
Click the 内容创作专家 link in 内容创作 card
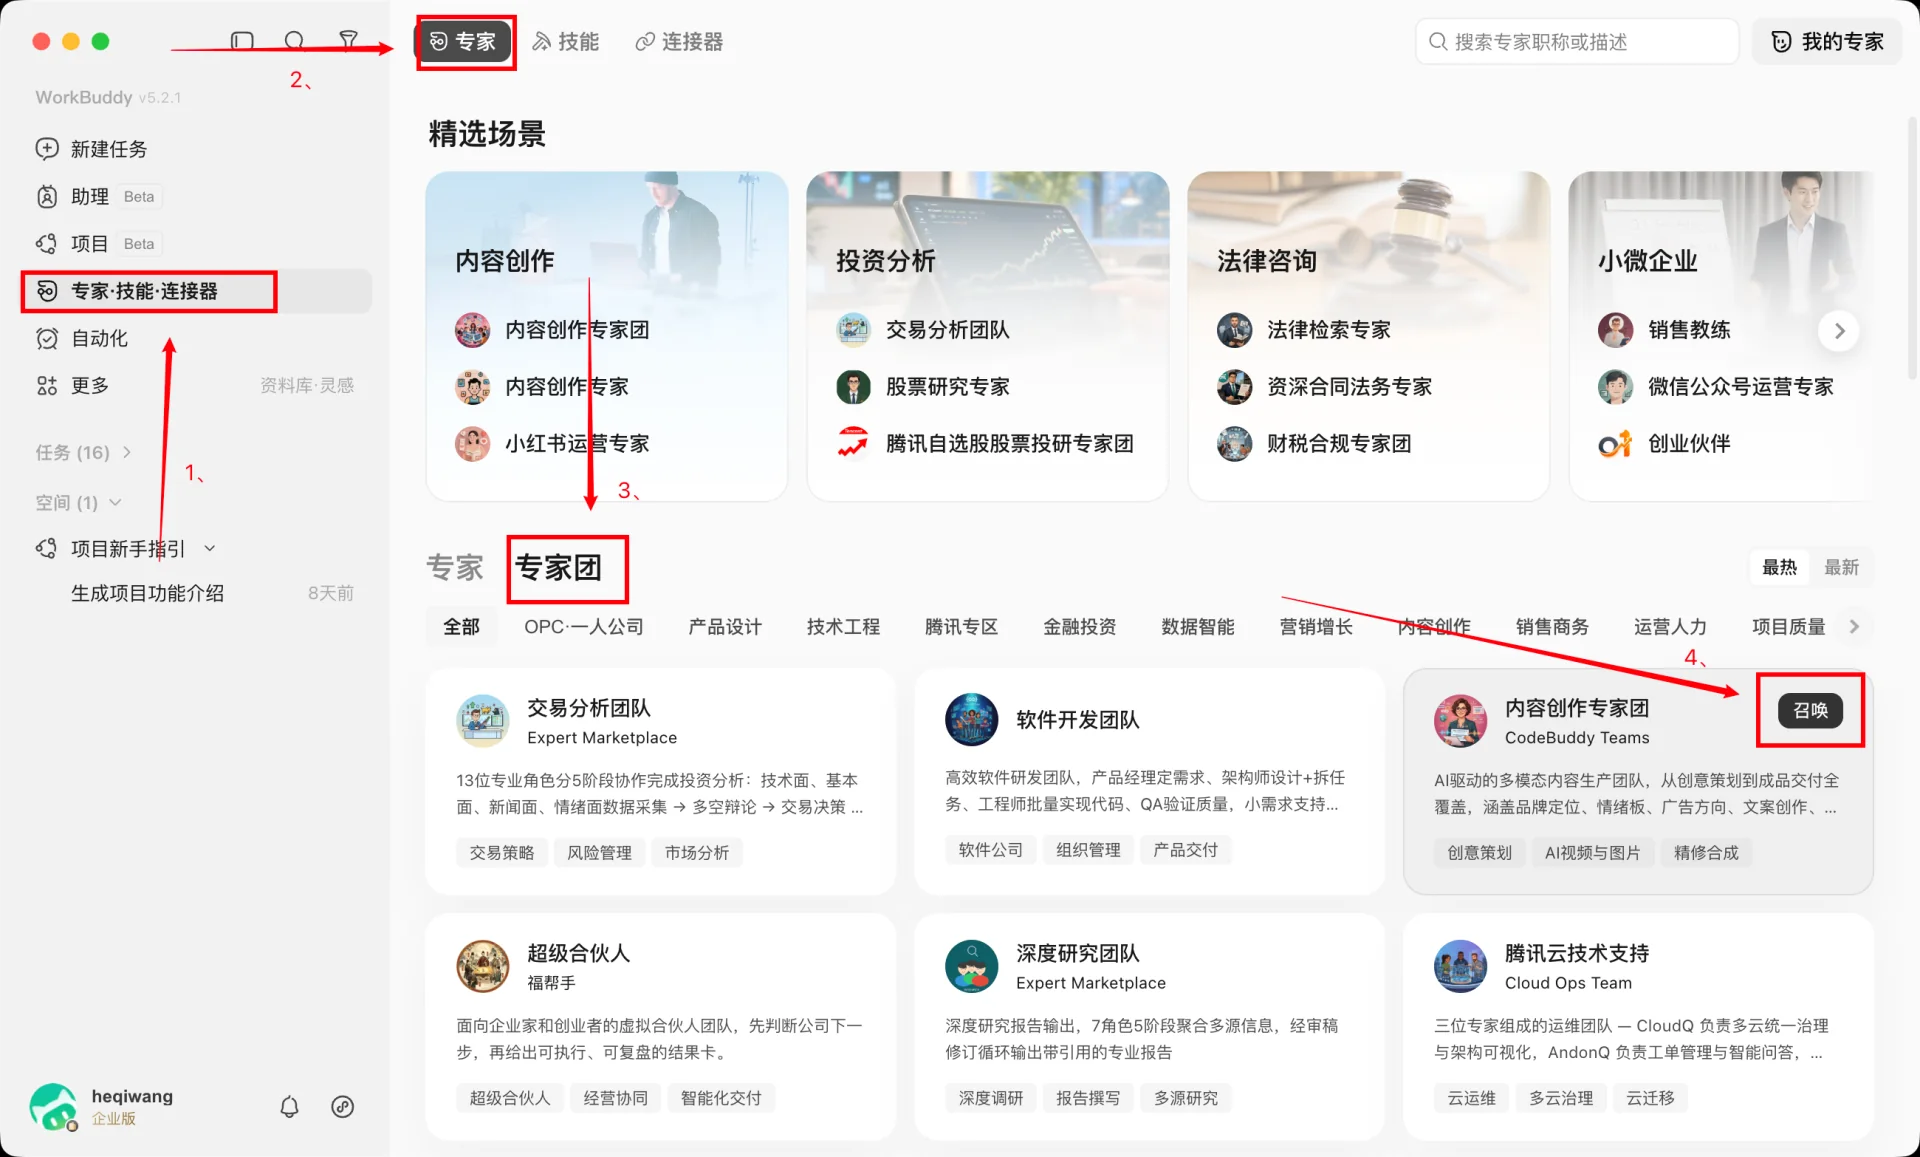click(566, 386)
